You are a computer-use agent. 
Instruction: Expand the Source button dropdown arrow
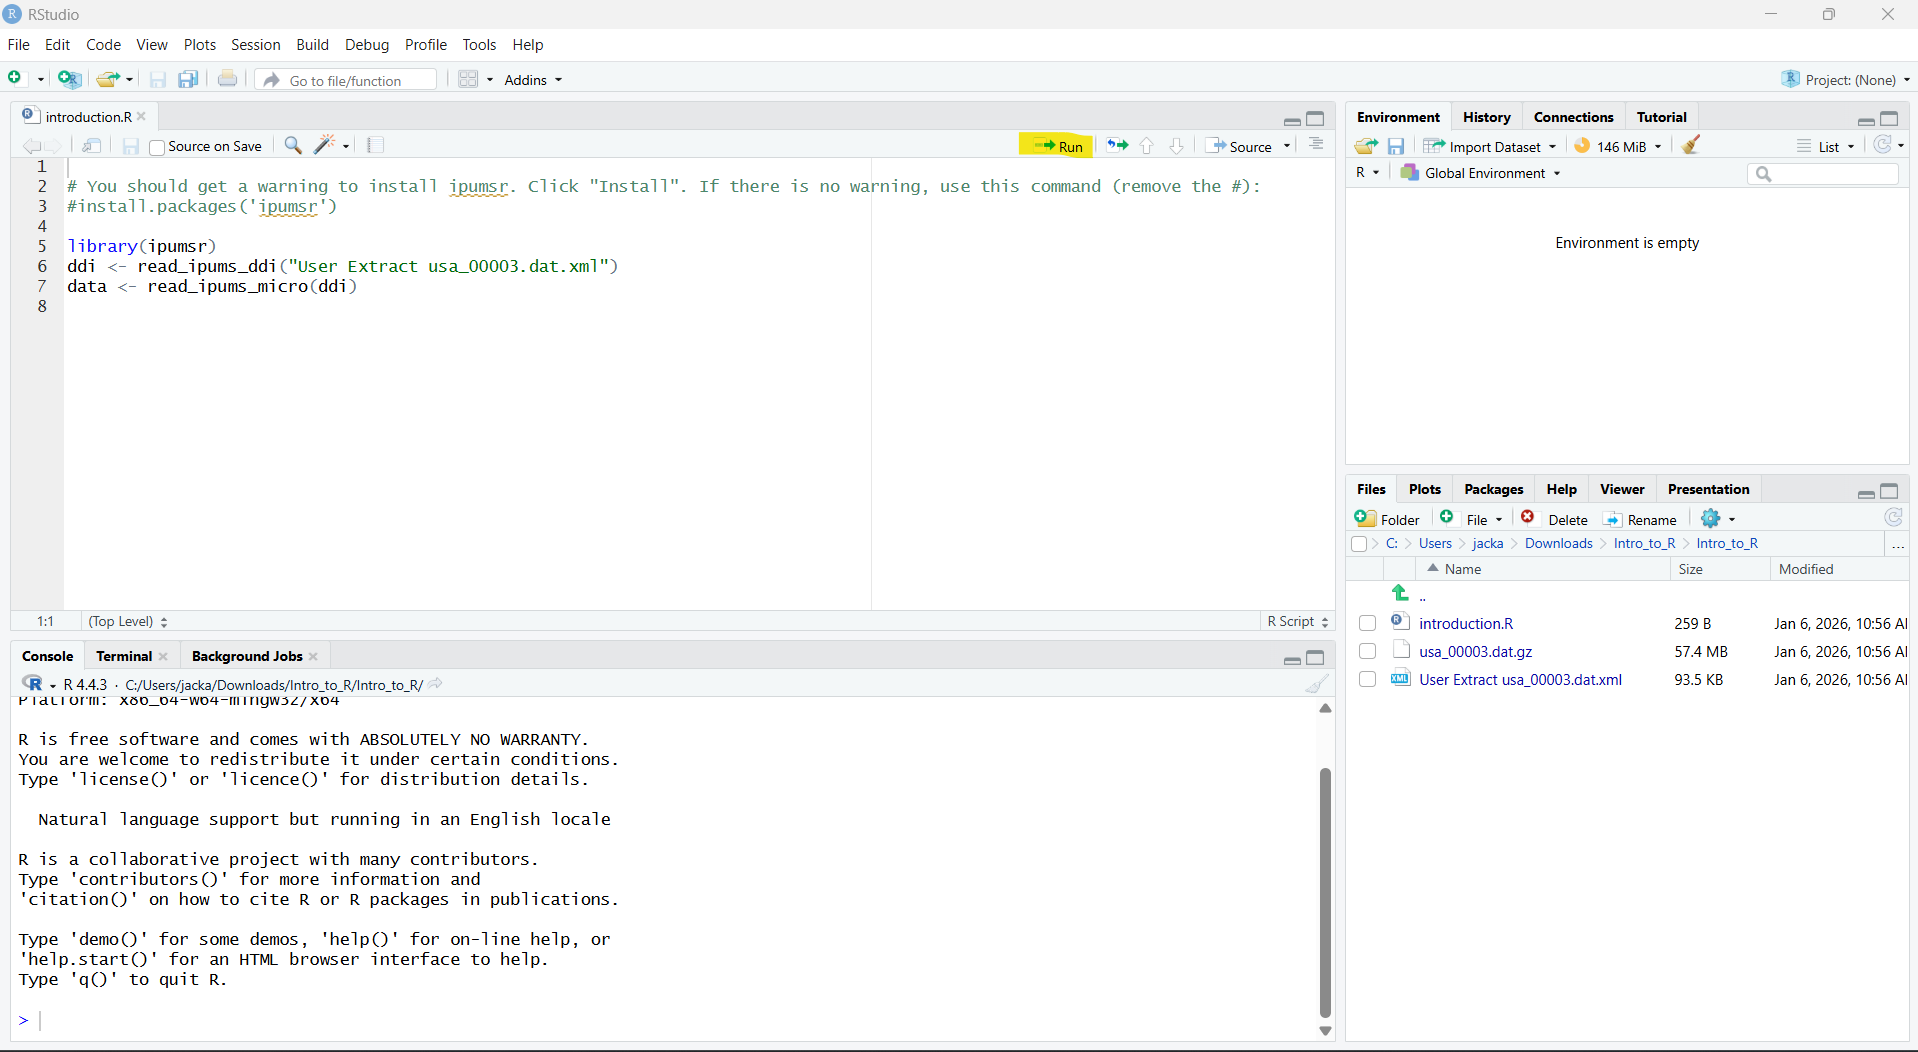click(x=1287, y=146)
